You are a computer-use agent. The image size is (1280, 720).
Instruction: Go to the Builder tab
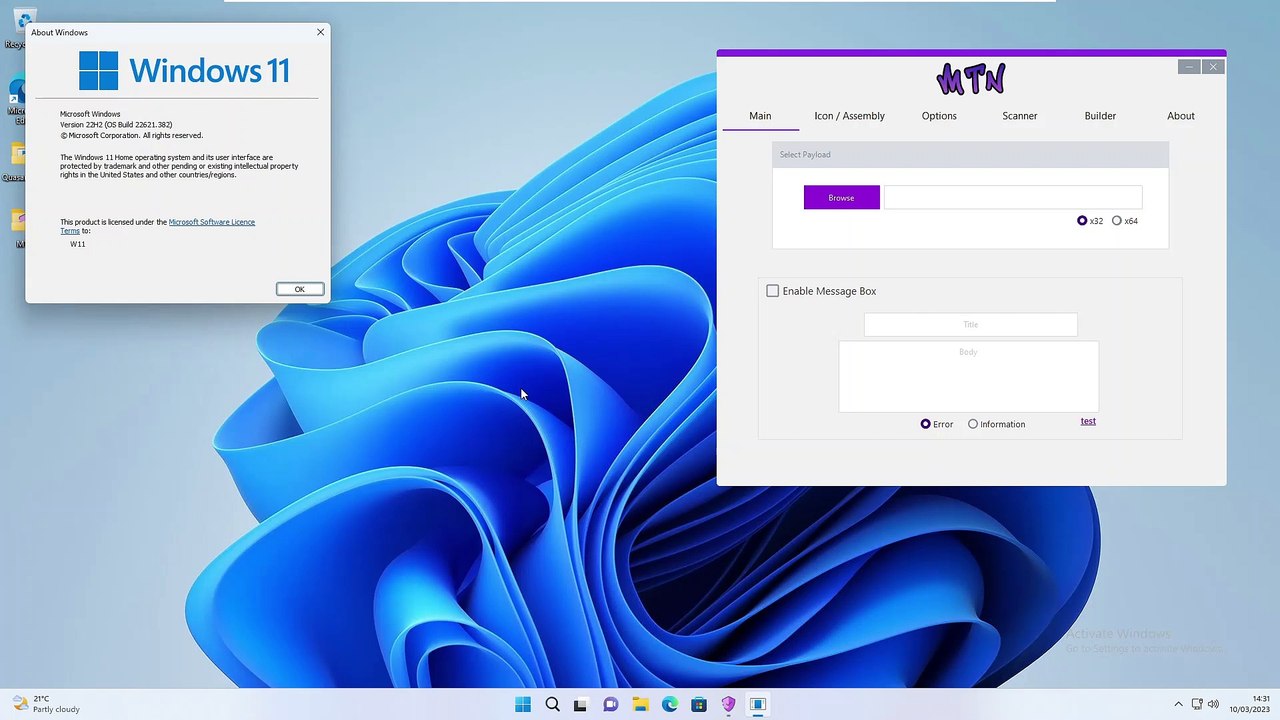tap(1100, 116)
